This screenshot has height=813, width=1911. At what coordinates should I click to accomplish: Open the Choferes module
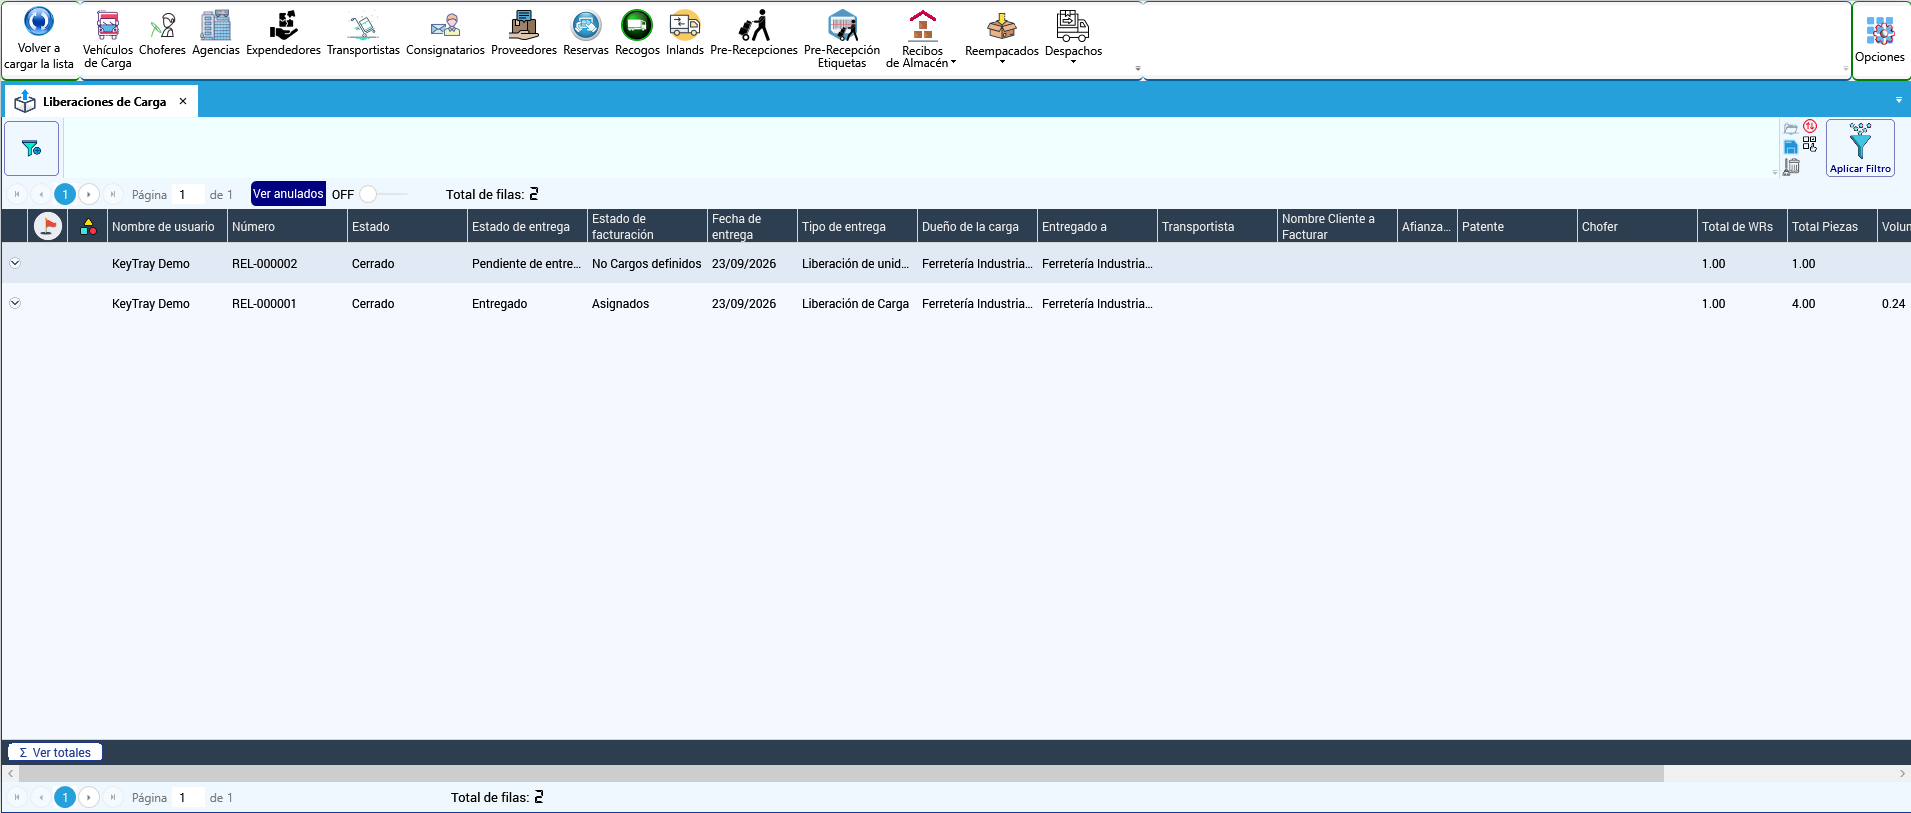(x=162, y=35)
